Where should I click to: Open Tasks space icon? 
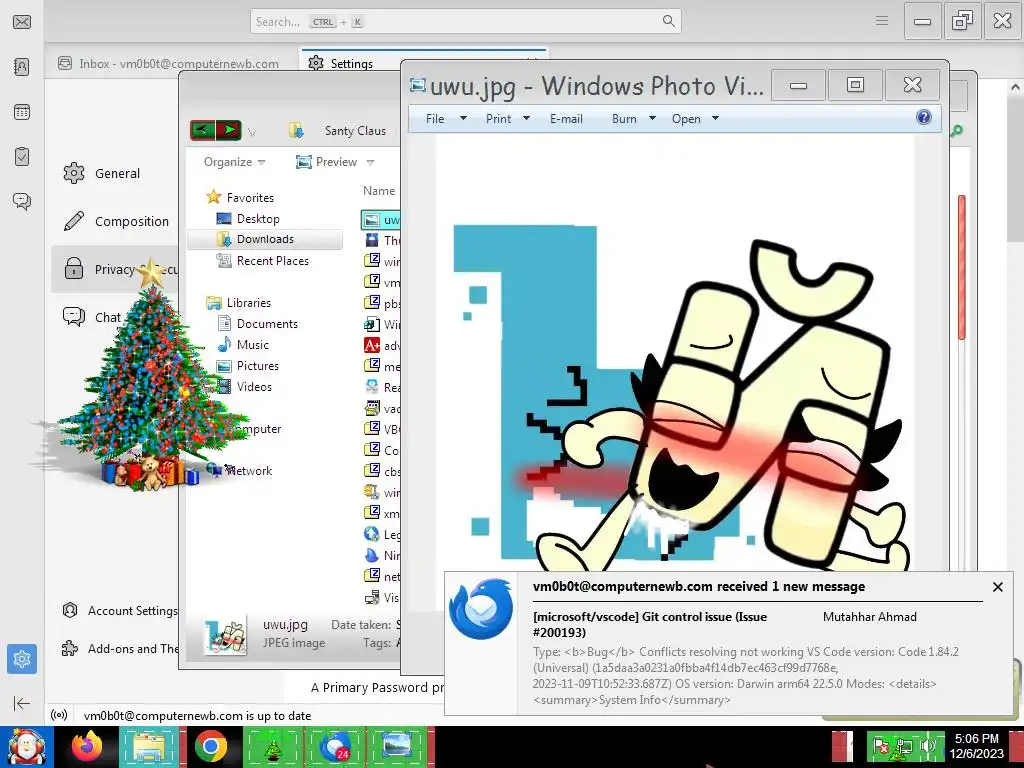[22, 157]
